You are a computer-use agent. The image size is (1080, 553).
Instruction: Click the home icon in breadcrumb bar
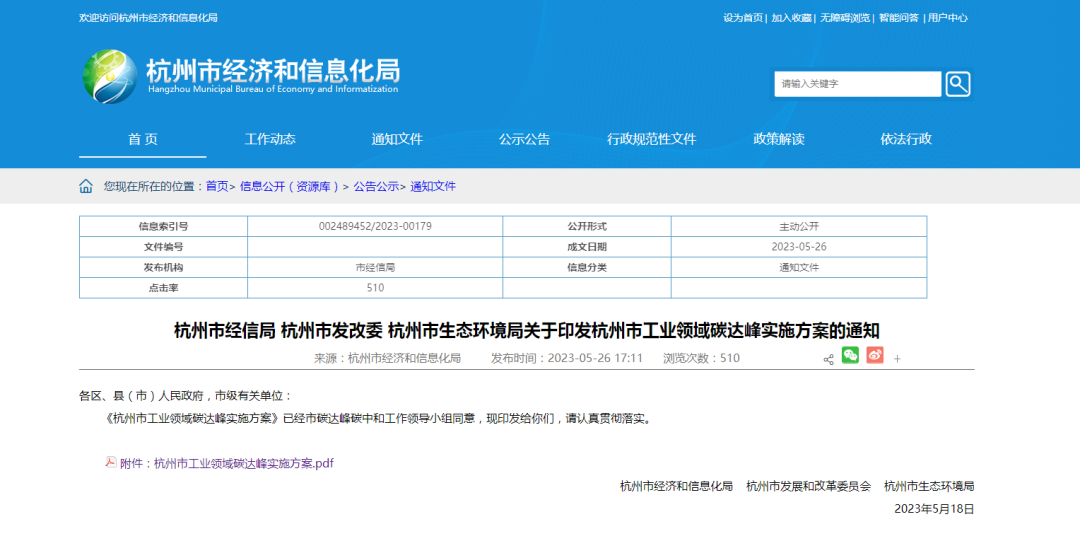point(86,186)
